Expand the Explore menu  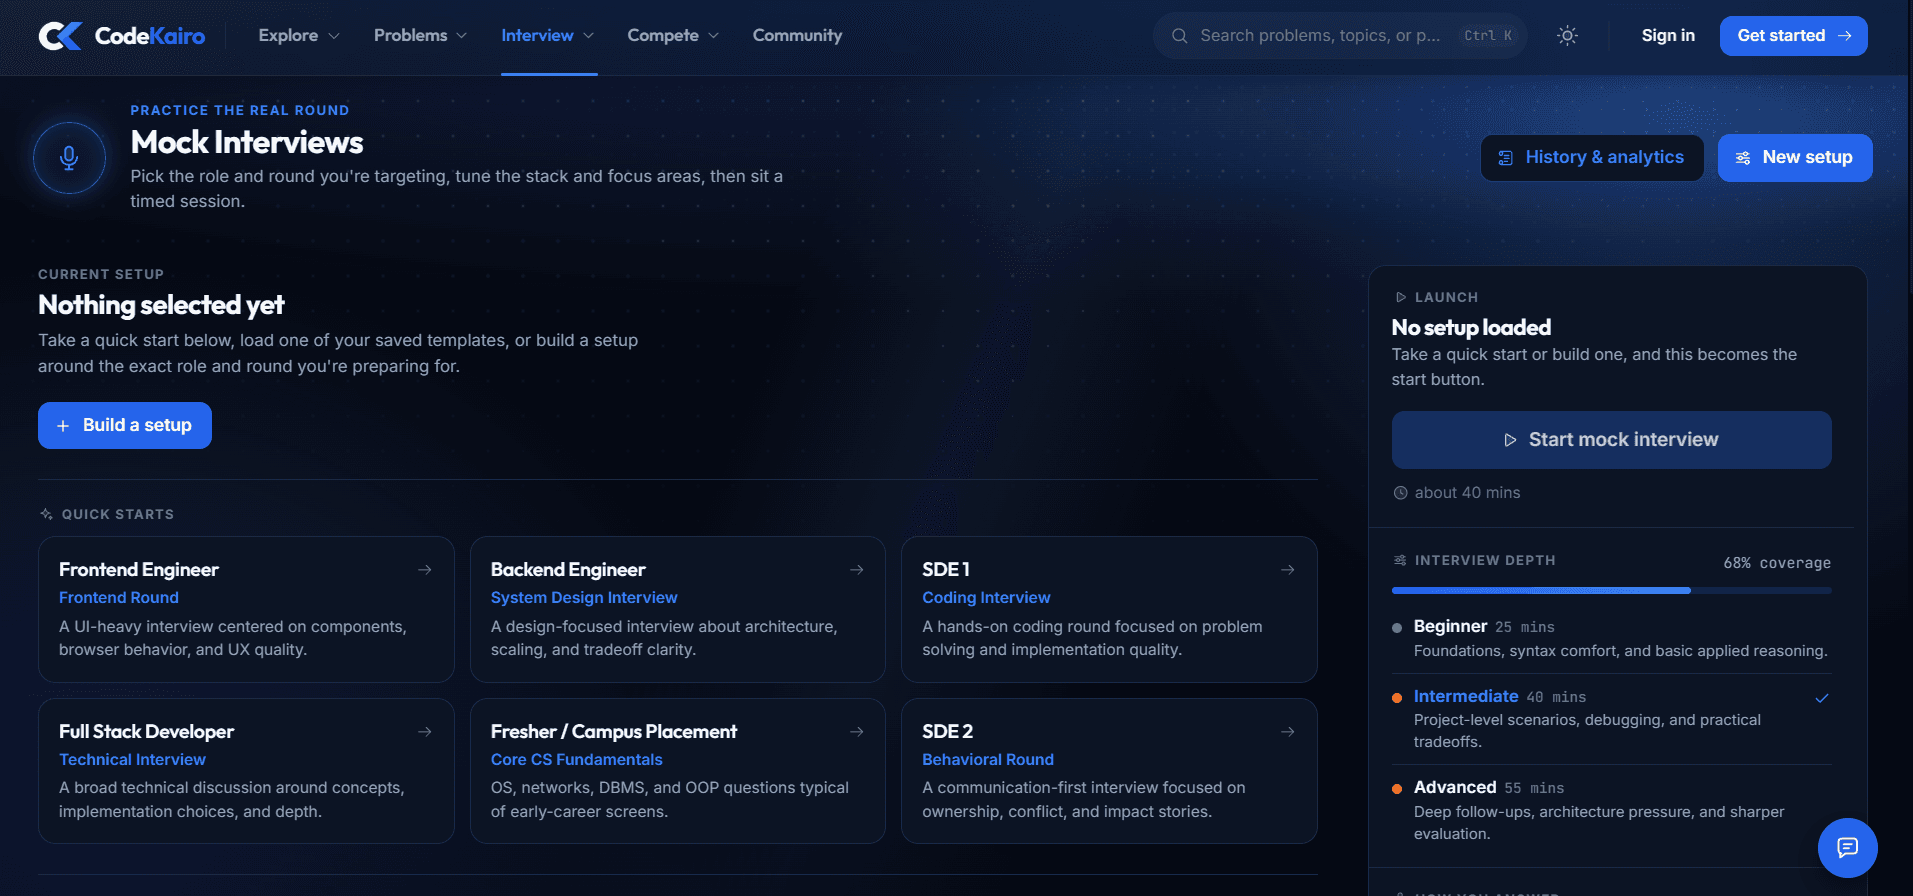[299, 36]
